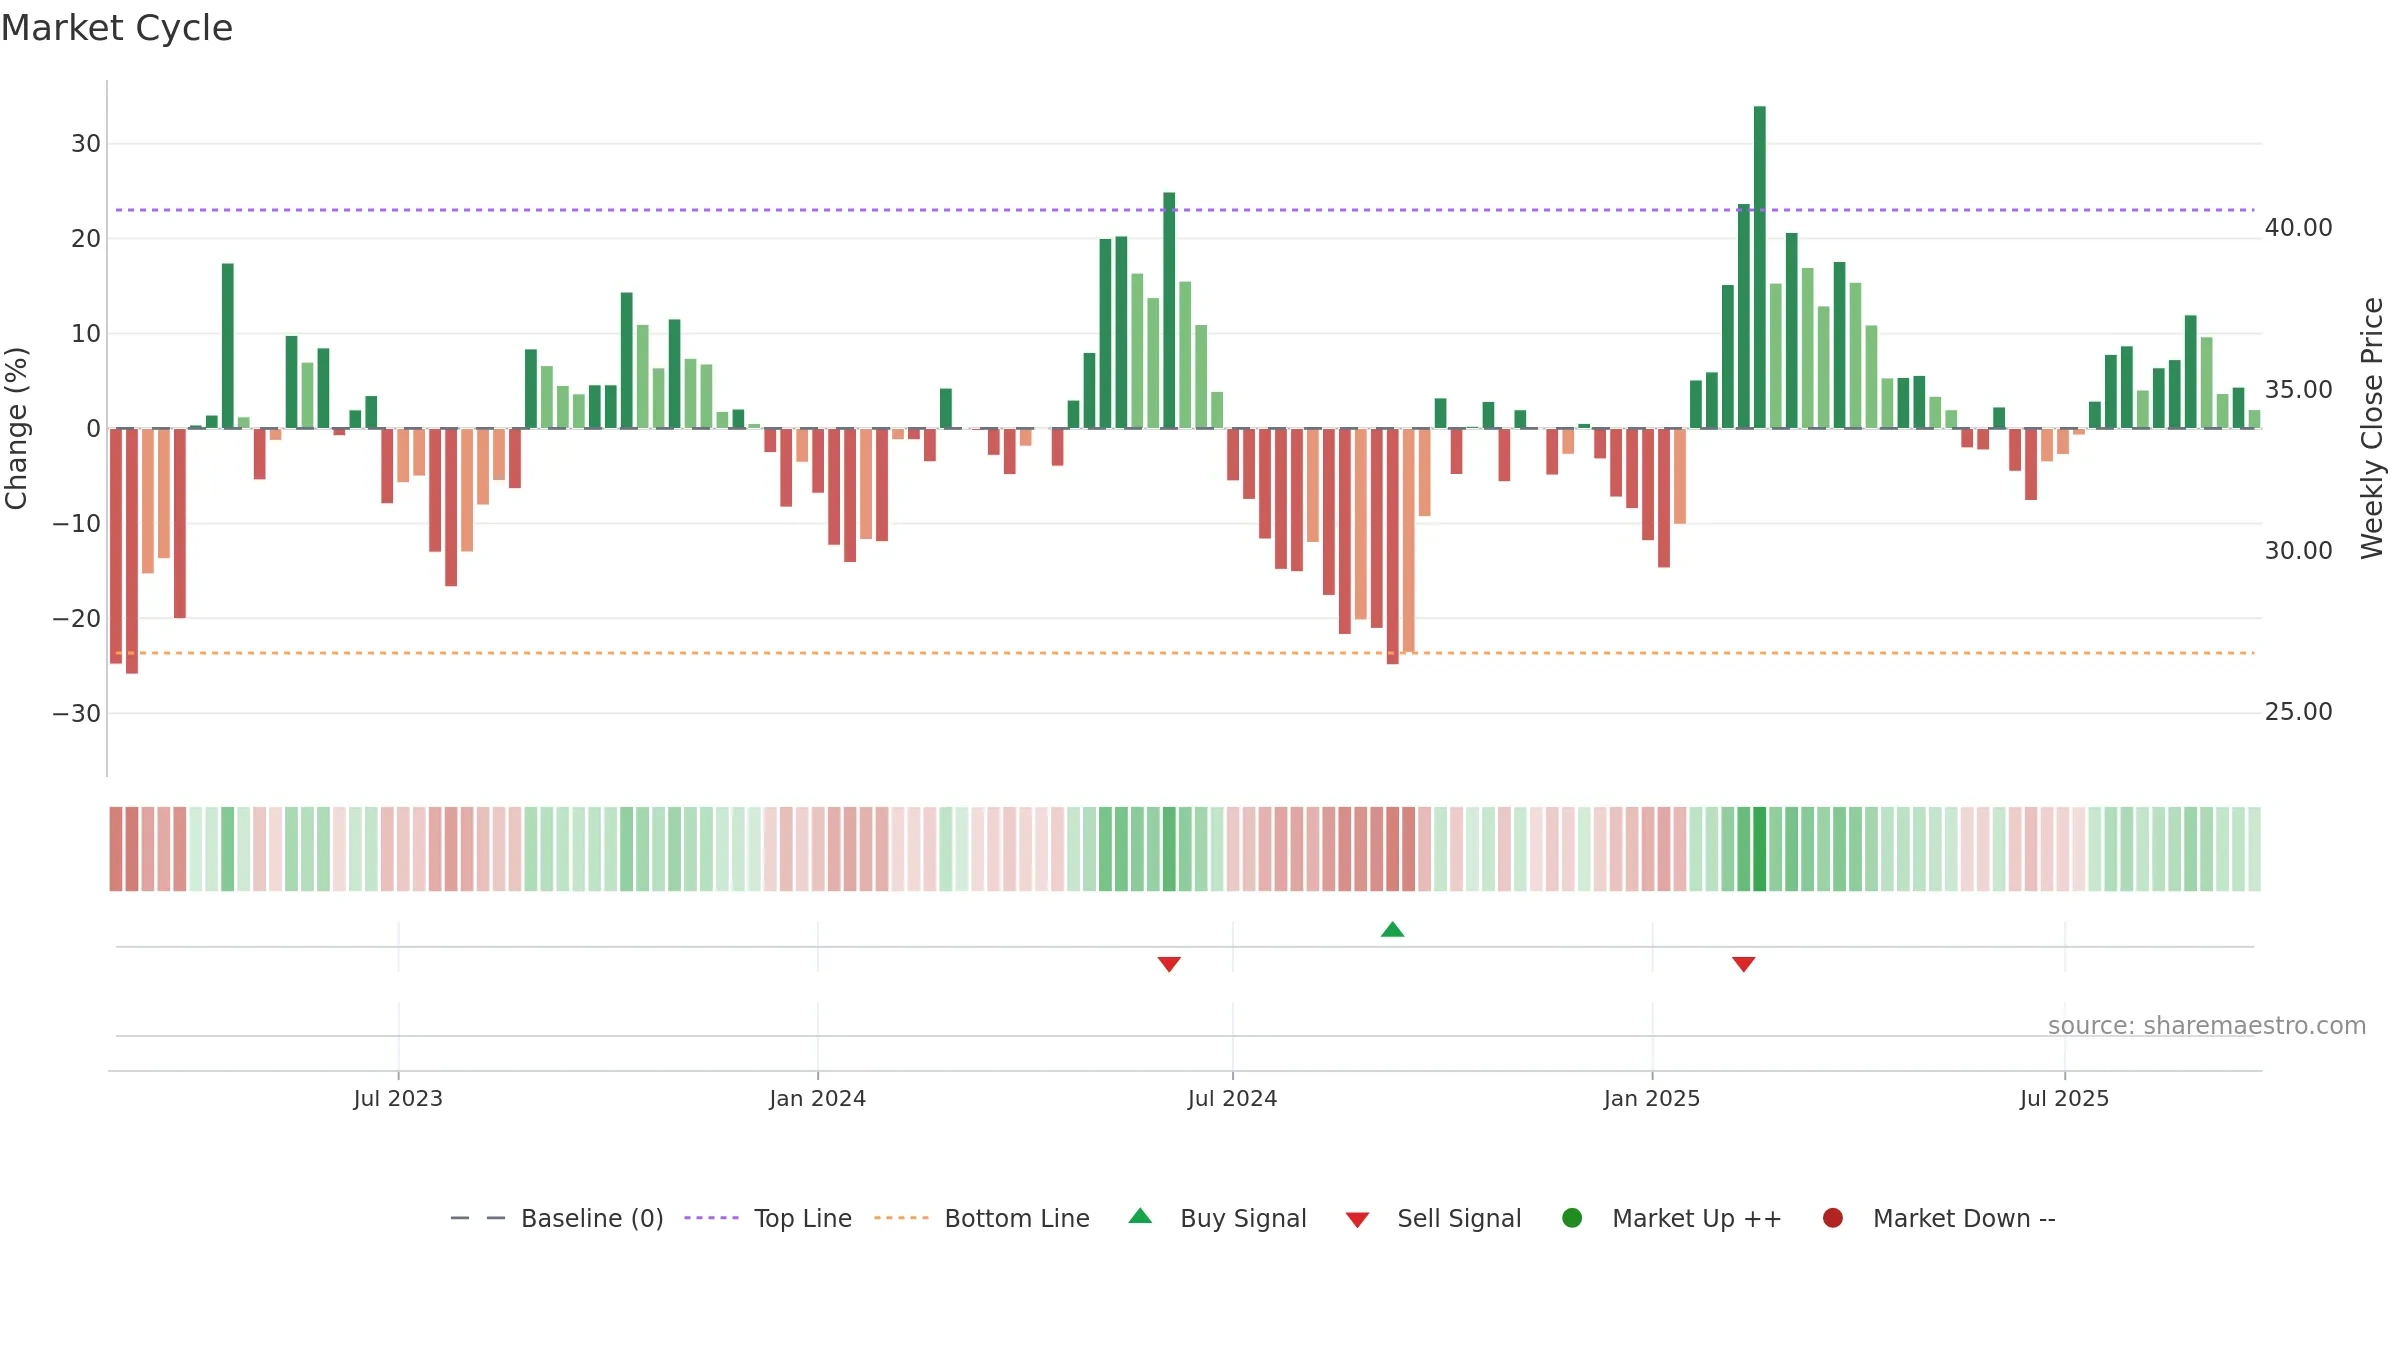Viewport: 2400px width, 1350px height.
Task: Click the 25.00 price axis label
Action: [2298, 711]
